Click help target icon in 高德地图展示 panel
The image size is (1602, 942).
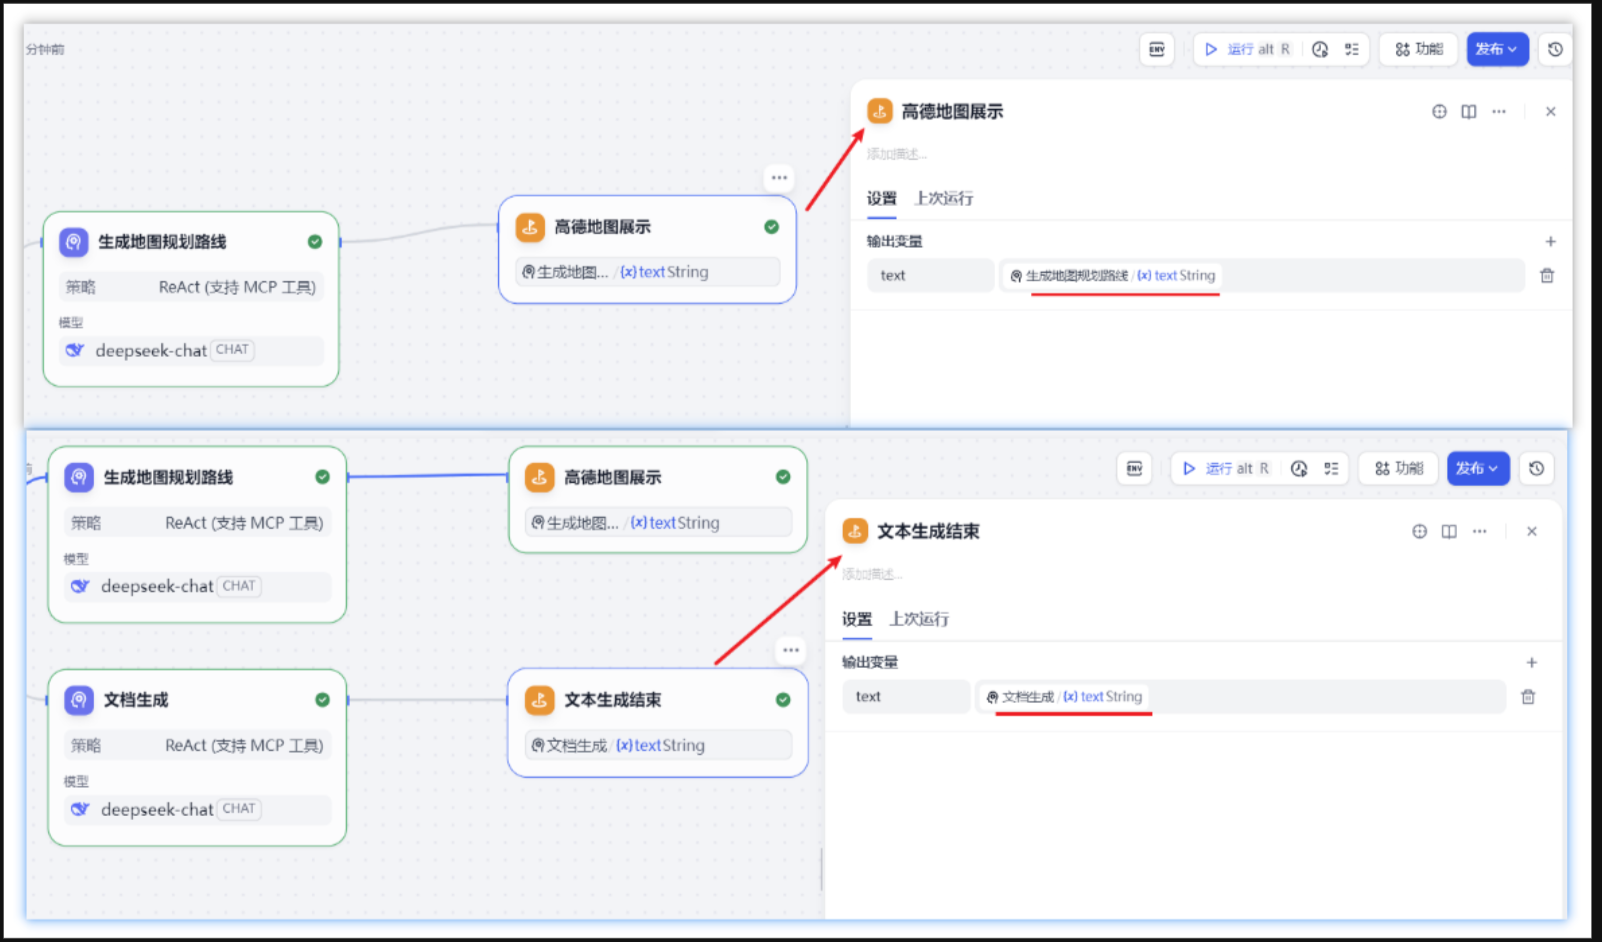point(1439,111)
